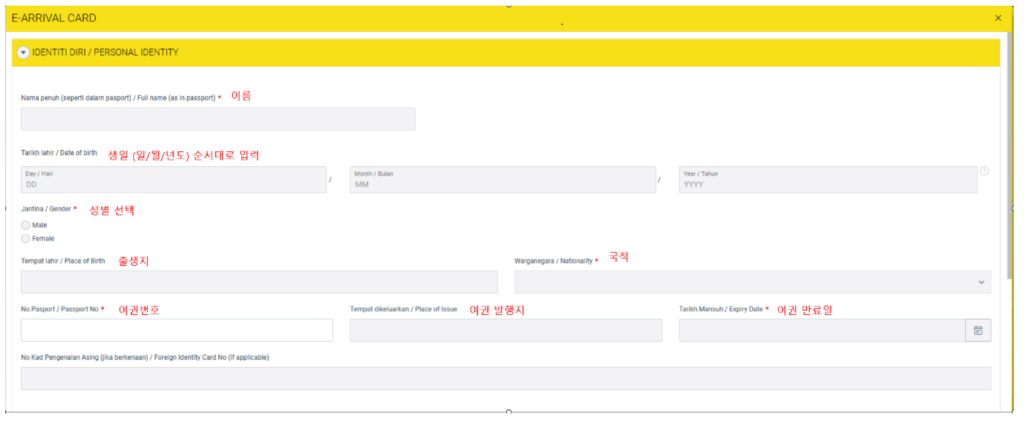Select the Male gender radio button

tap(26, 225)
